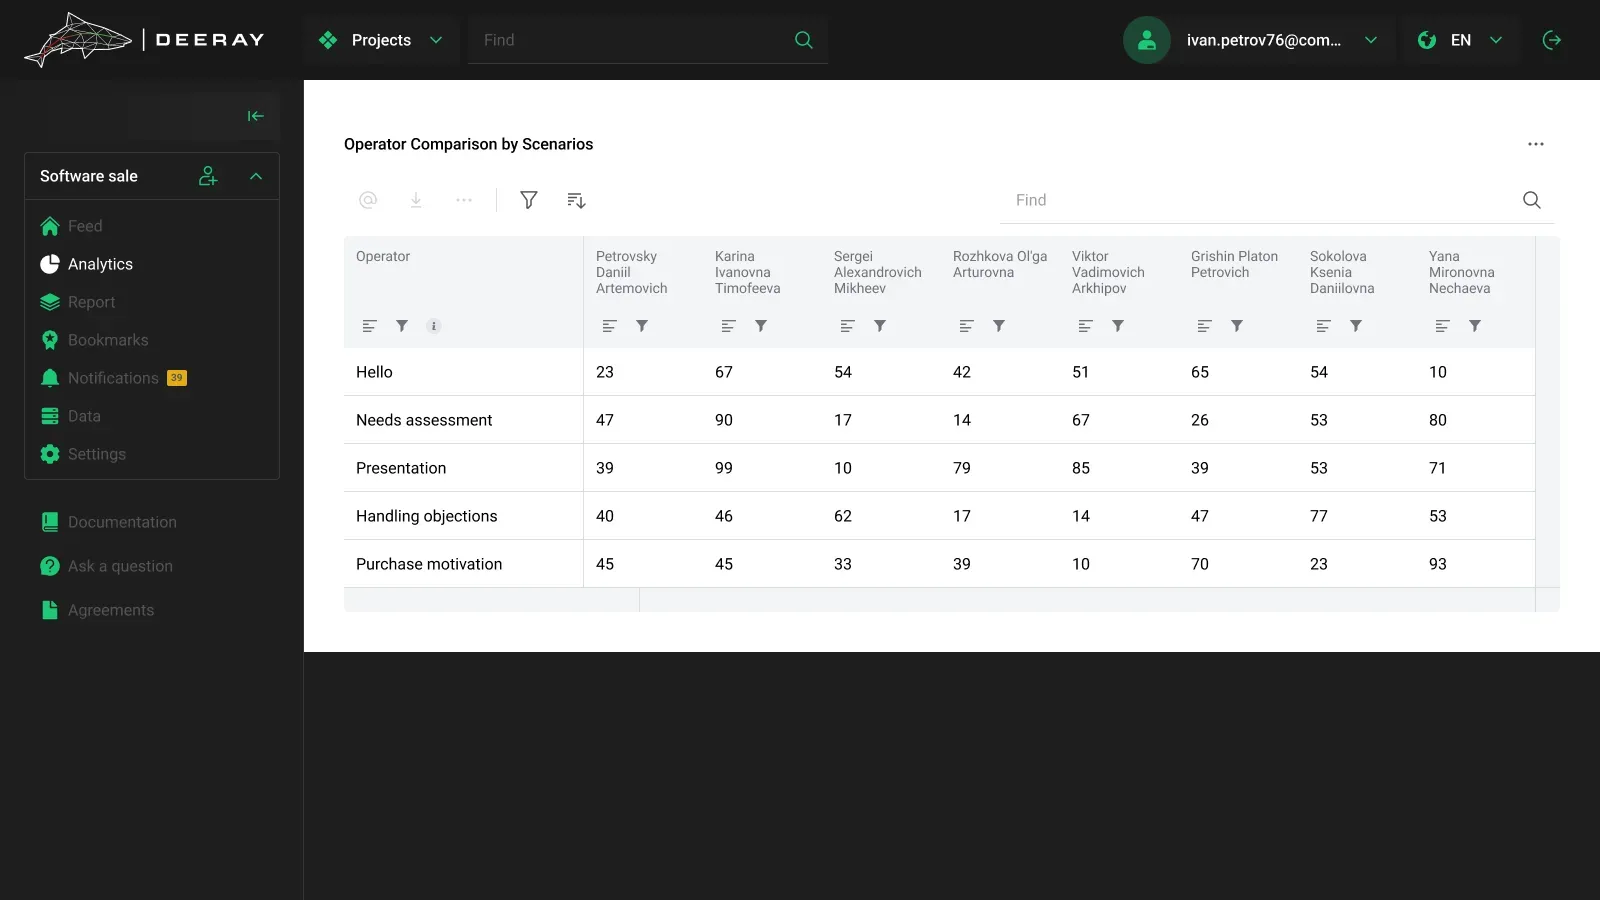Filter the Petrovsky Daniil Artemovich column

click(642, 326)
